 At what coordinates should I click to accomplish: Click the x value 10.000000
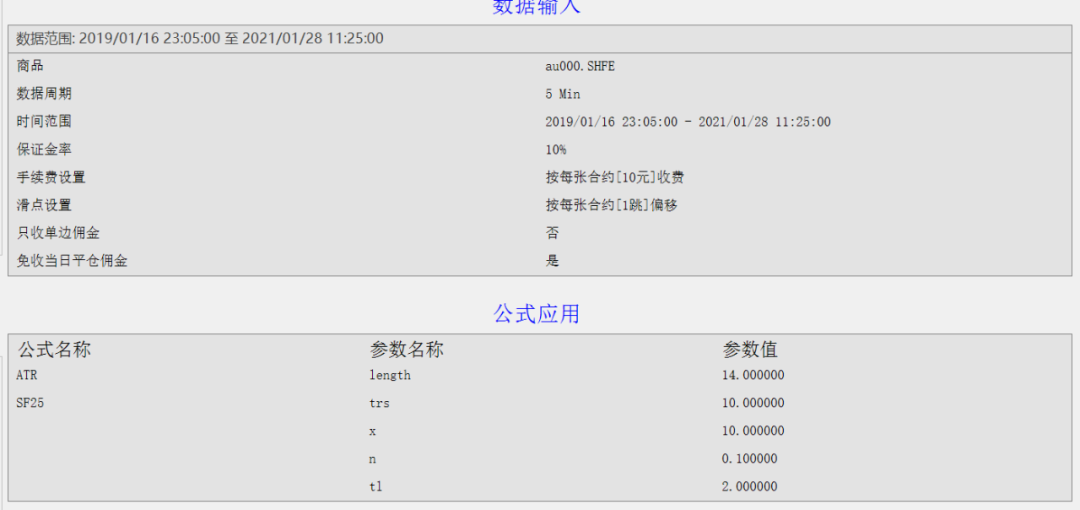(x=753, y=431)
